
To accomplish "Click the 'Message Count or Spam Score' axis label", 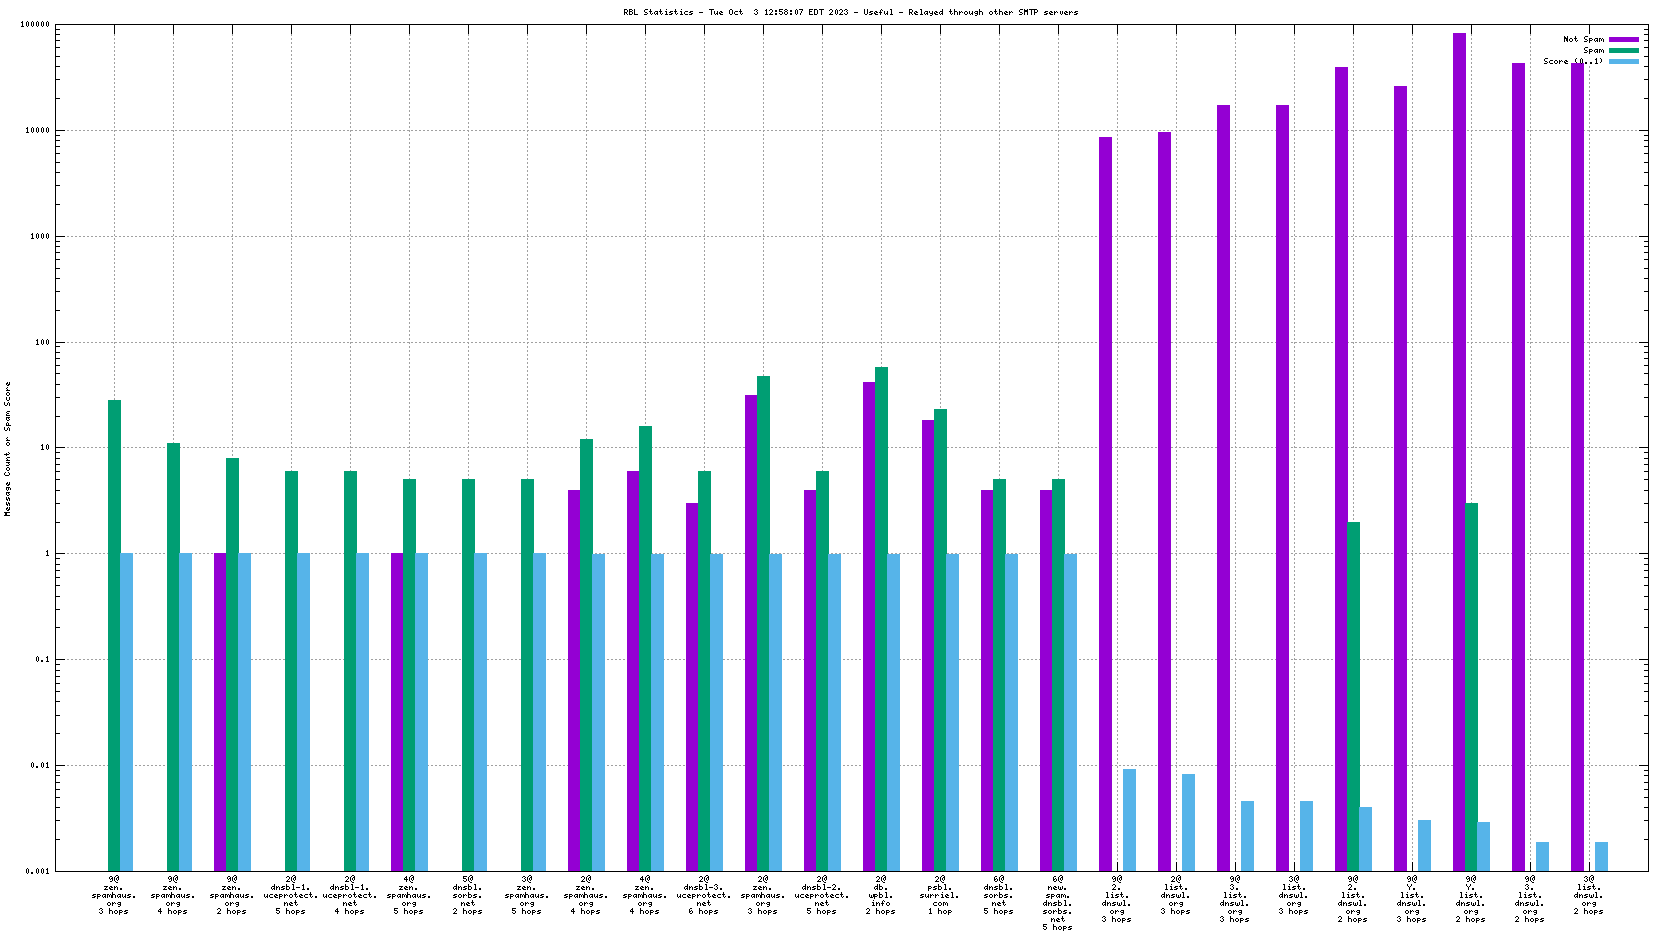I will pyautogui.click(x=8, y=448).
